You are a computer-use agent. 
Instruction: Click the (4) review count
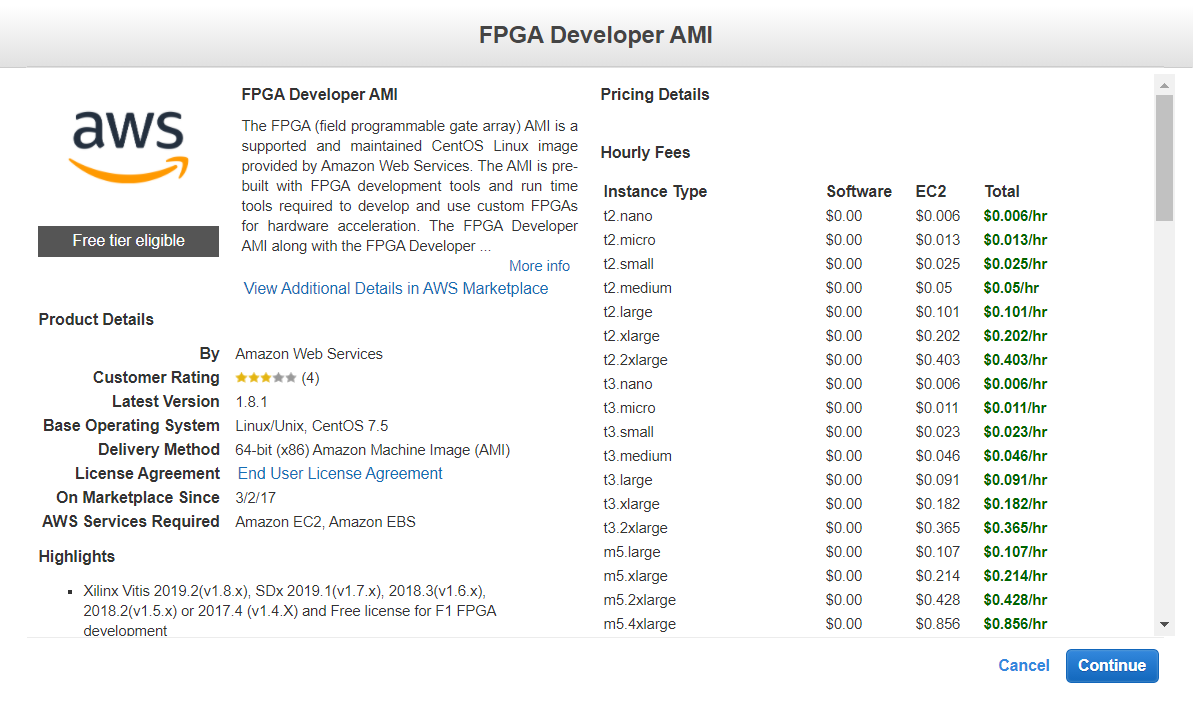pos(310,378)
